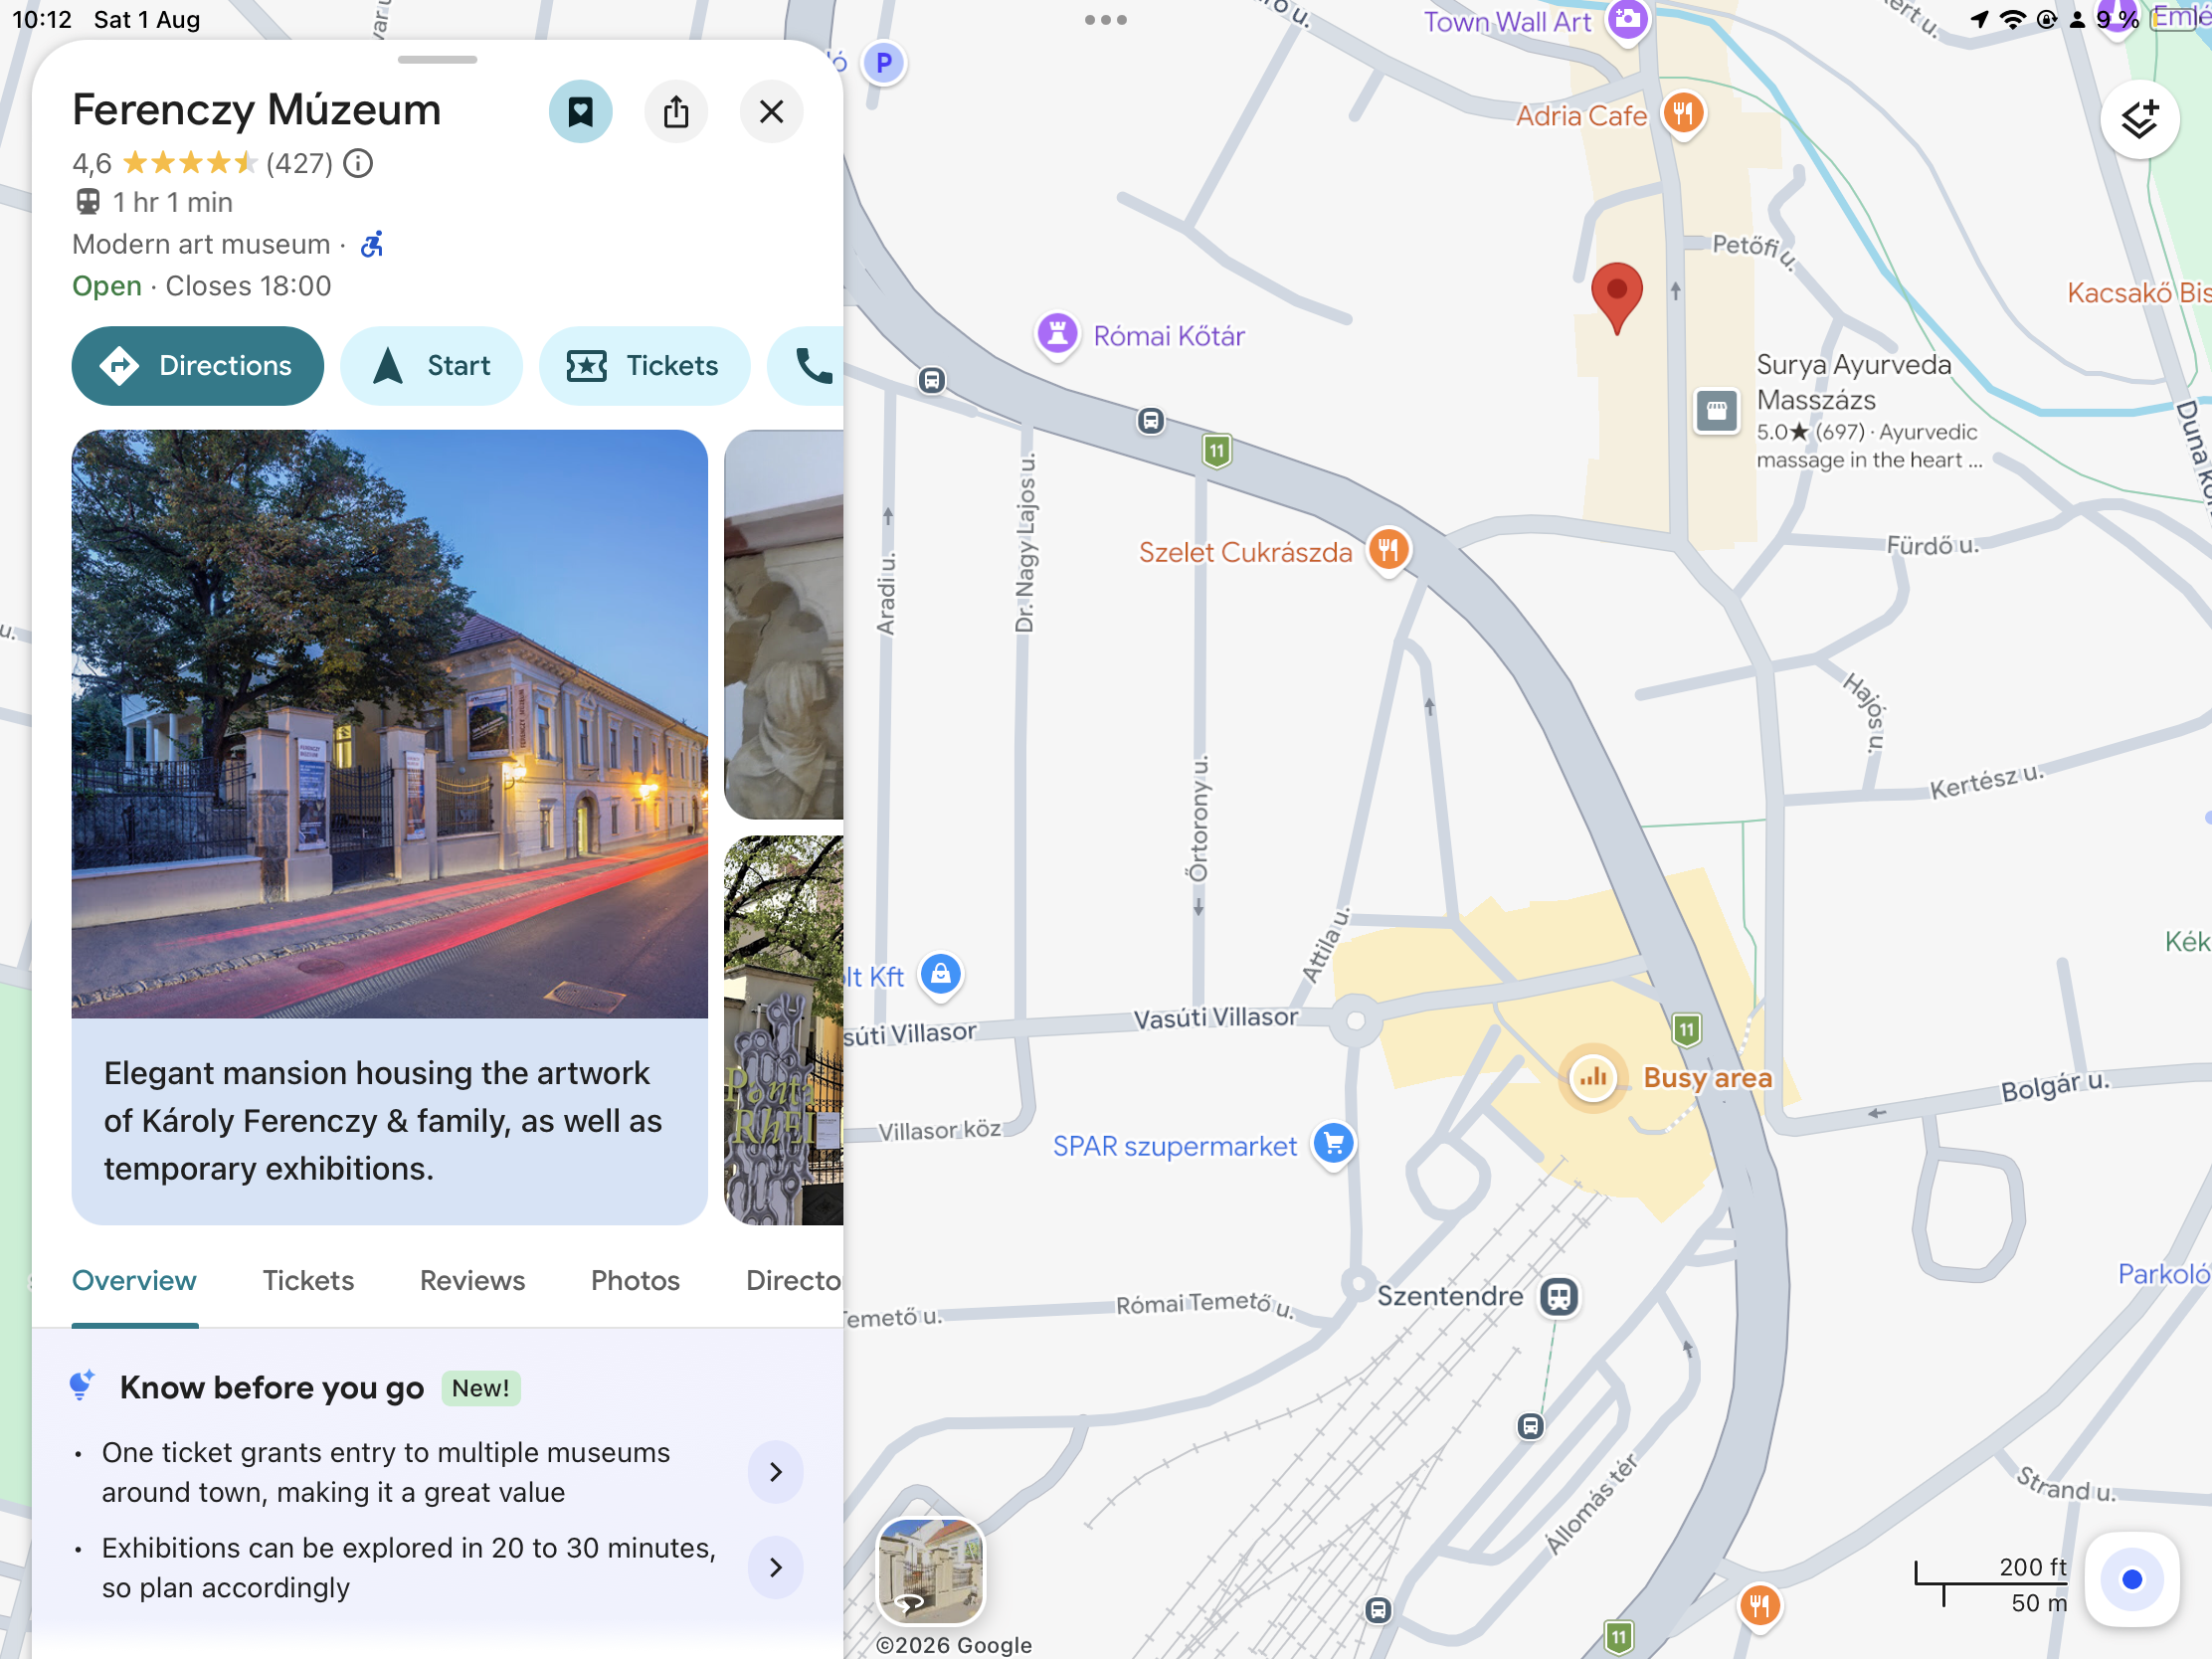Tap the Busy area indicator icon
Viewport: 2212px width, 1659px height.
pos(1593,1078)
